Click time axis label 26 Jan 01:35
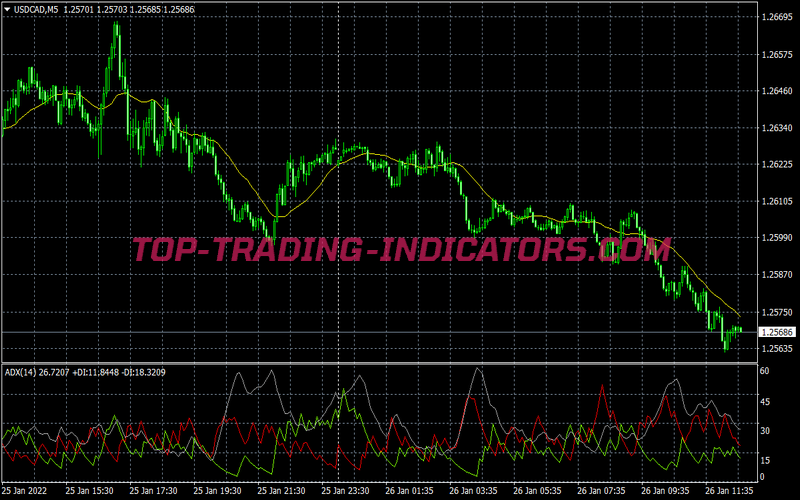This screenshot has width=800, height=500. click(x=409, y=491)
